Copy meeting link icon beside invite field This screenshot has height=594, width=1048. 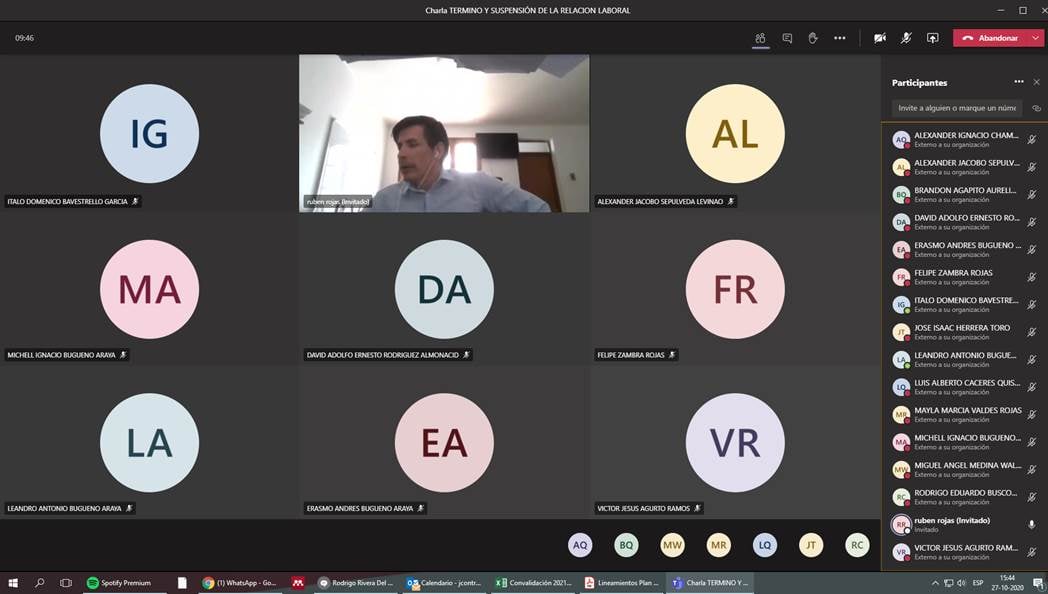click(x=1036, y=108)
